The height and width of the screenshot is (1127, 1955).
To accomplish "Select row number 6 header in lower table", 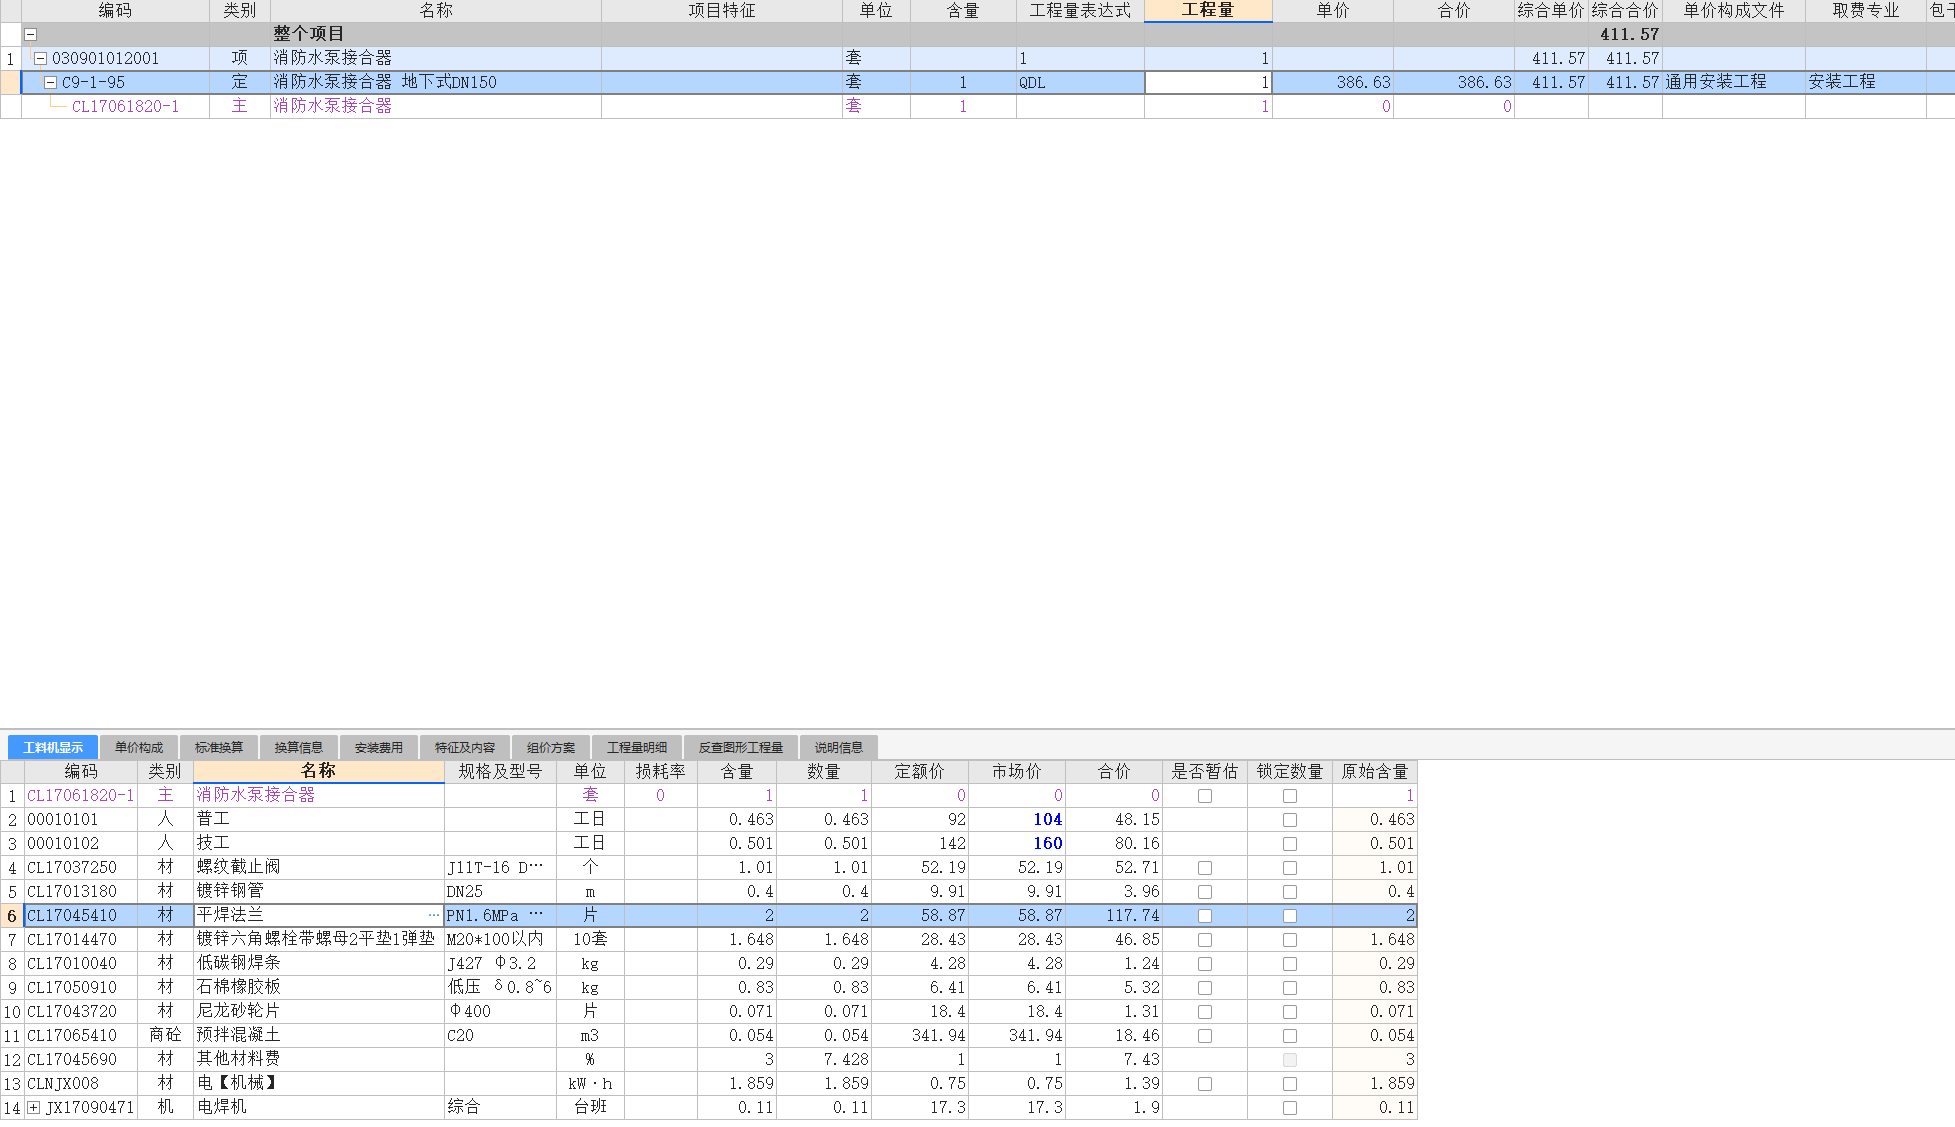I will [12, 915].
